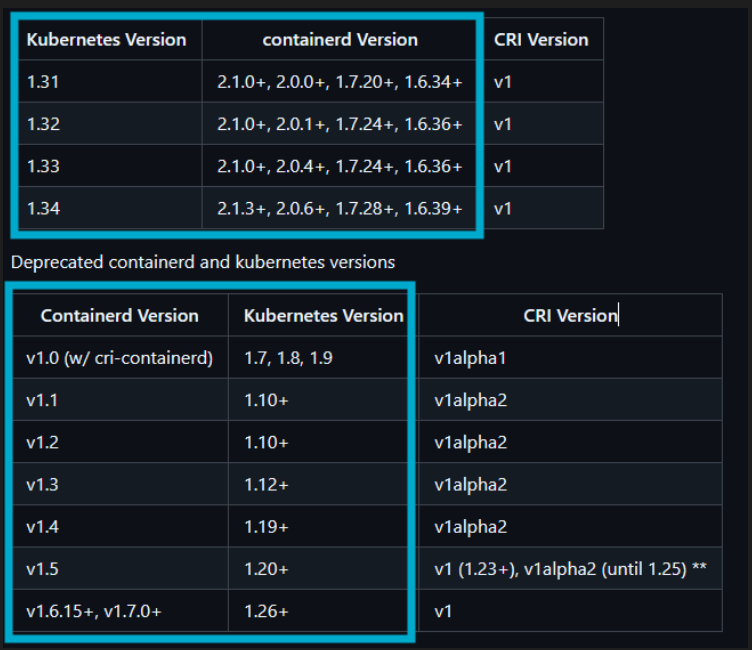Click 'v1 (1.23+), v1alpha2 (until 1.25) **' cell

pyautogui.click(x=570, y=568)
